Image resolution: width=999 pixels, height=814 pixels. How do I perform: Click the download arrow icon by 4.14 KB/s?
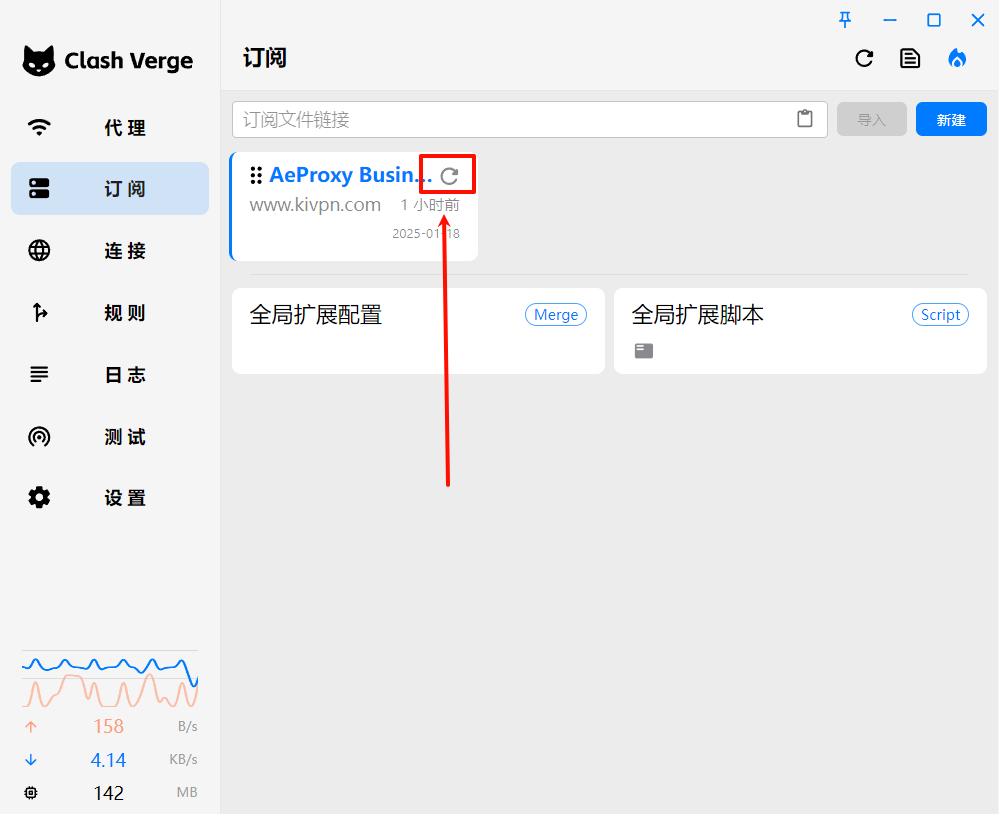tap(31, 760)
